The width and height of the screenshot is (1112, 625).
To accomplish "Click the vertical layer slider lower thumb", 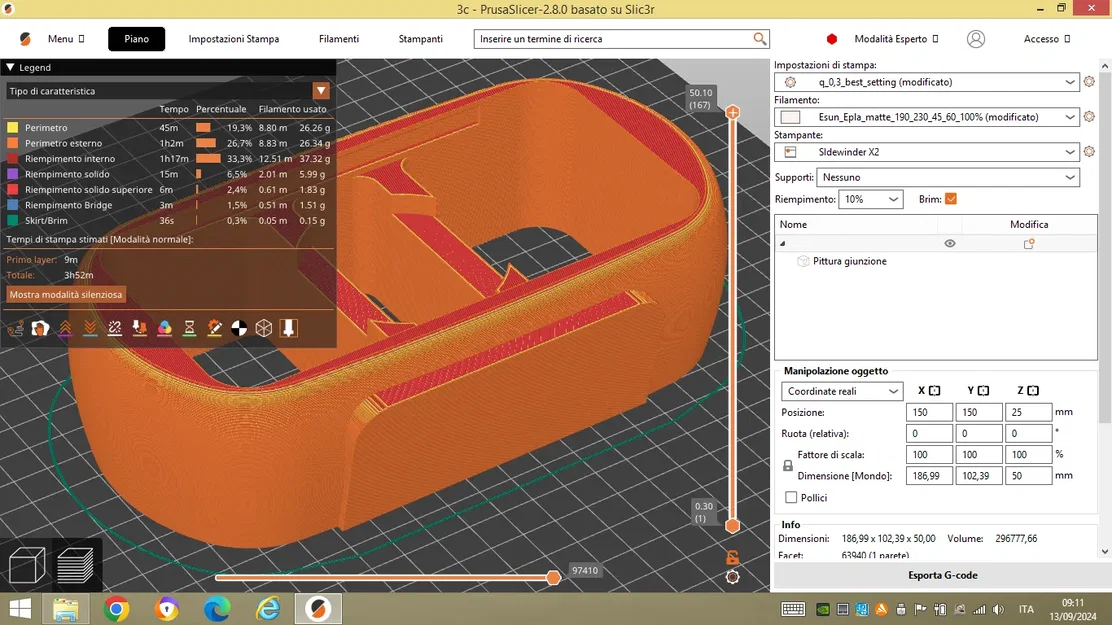I will pyautogui.click(x=733, y=526).
